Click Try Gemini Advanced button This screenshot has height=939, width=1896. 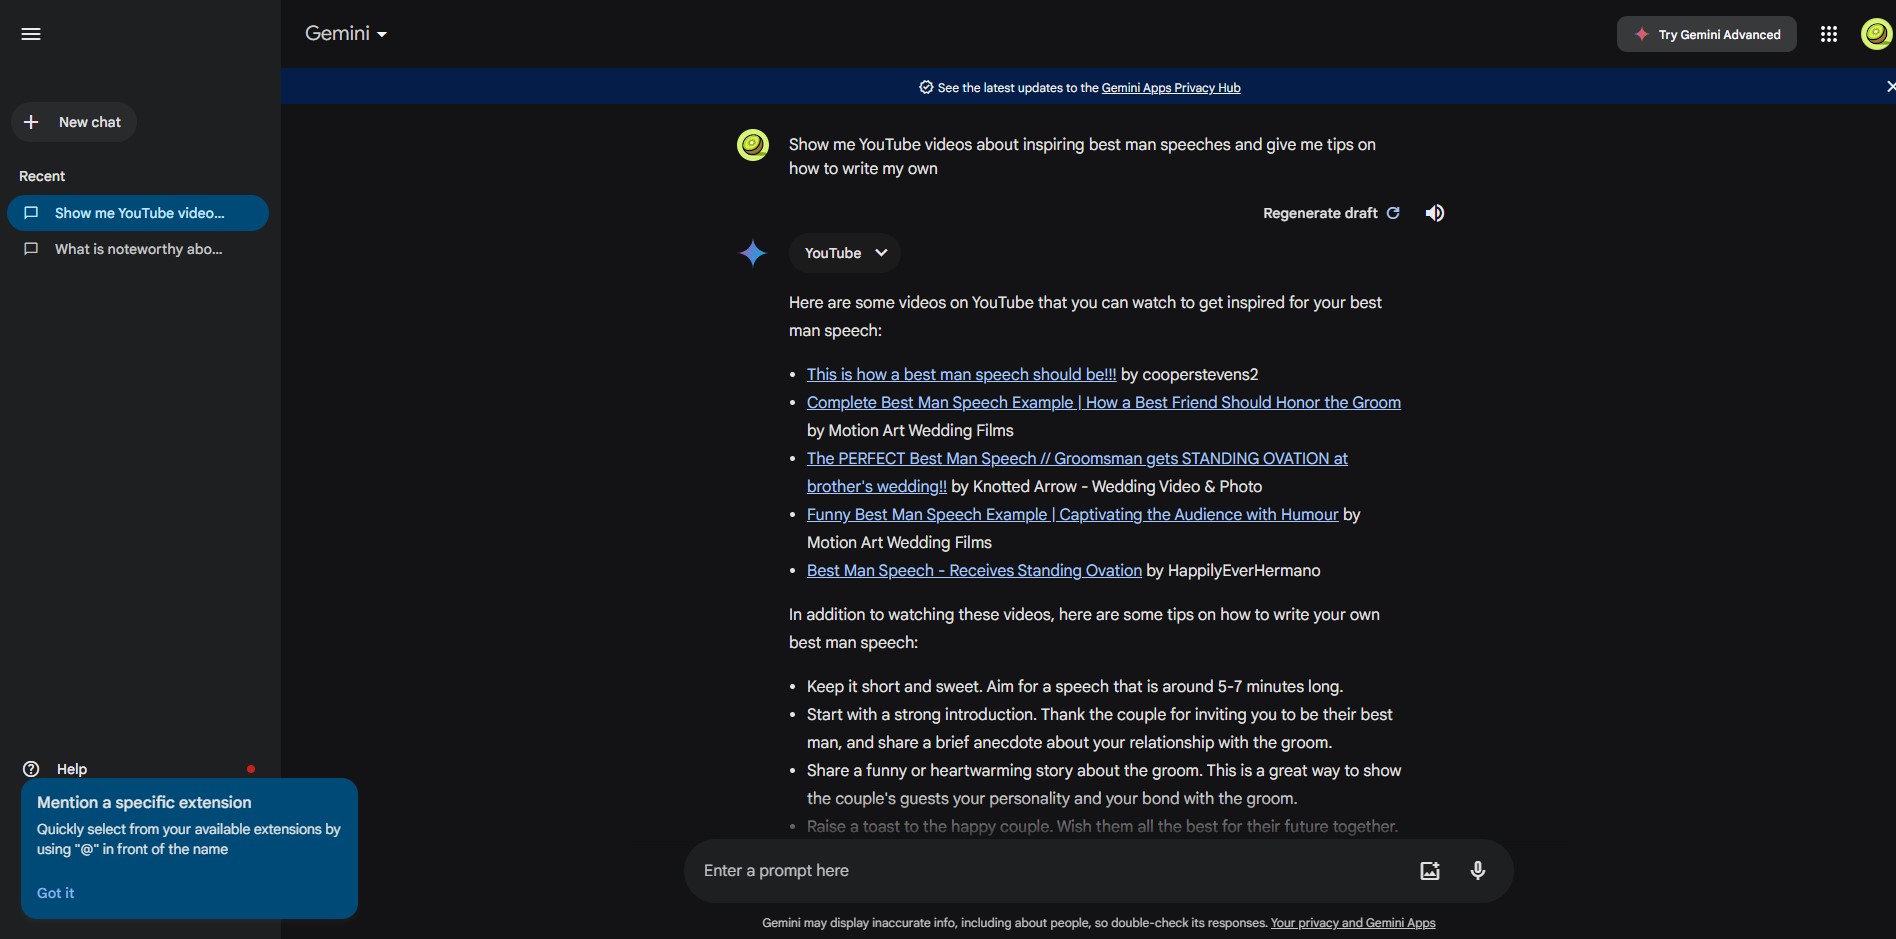[1707, 34]
